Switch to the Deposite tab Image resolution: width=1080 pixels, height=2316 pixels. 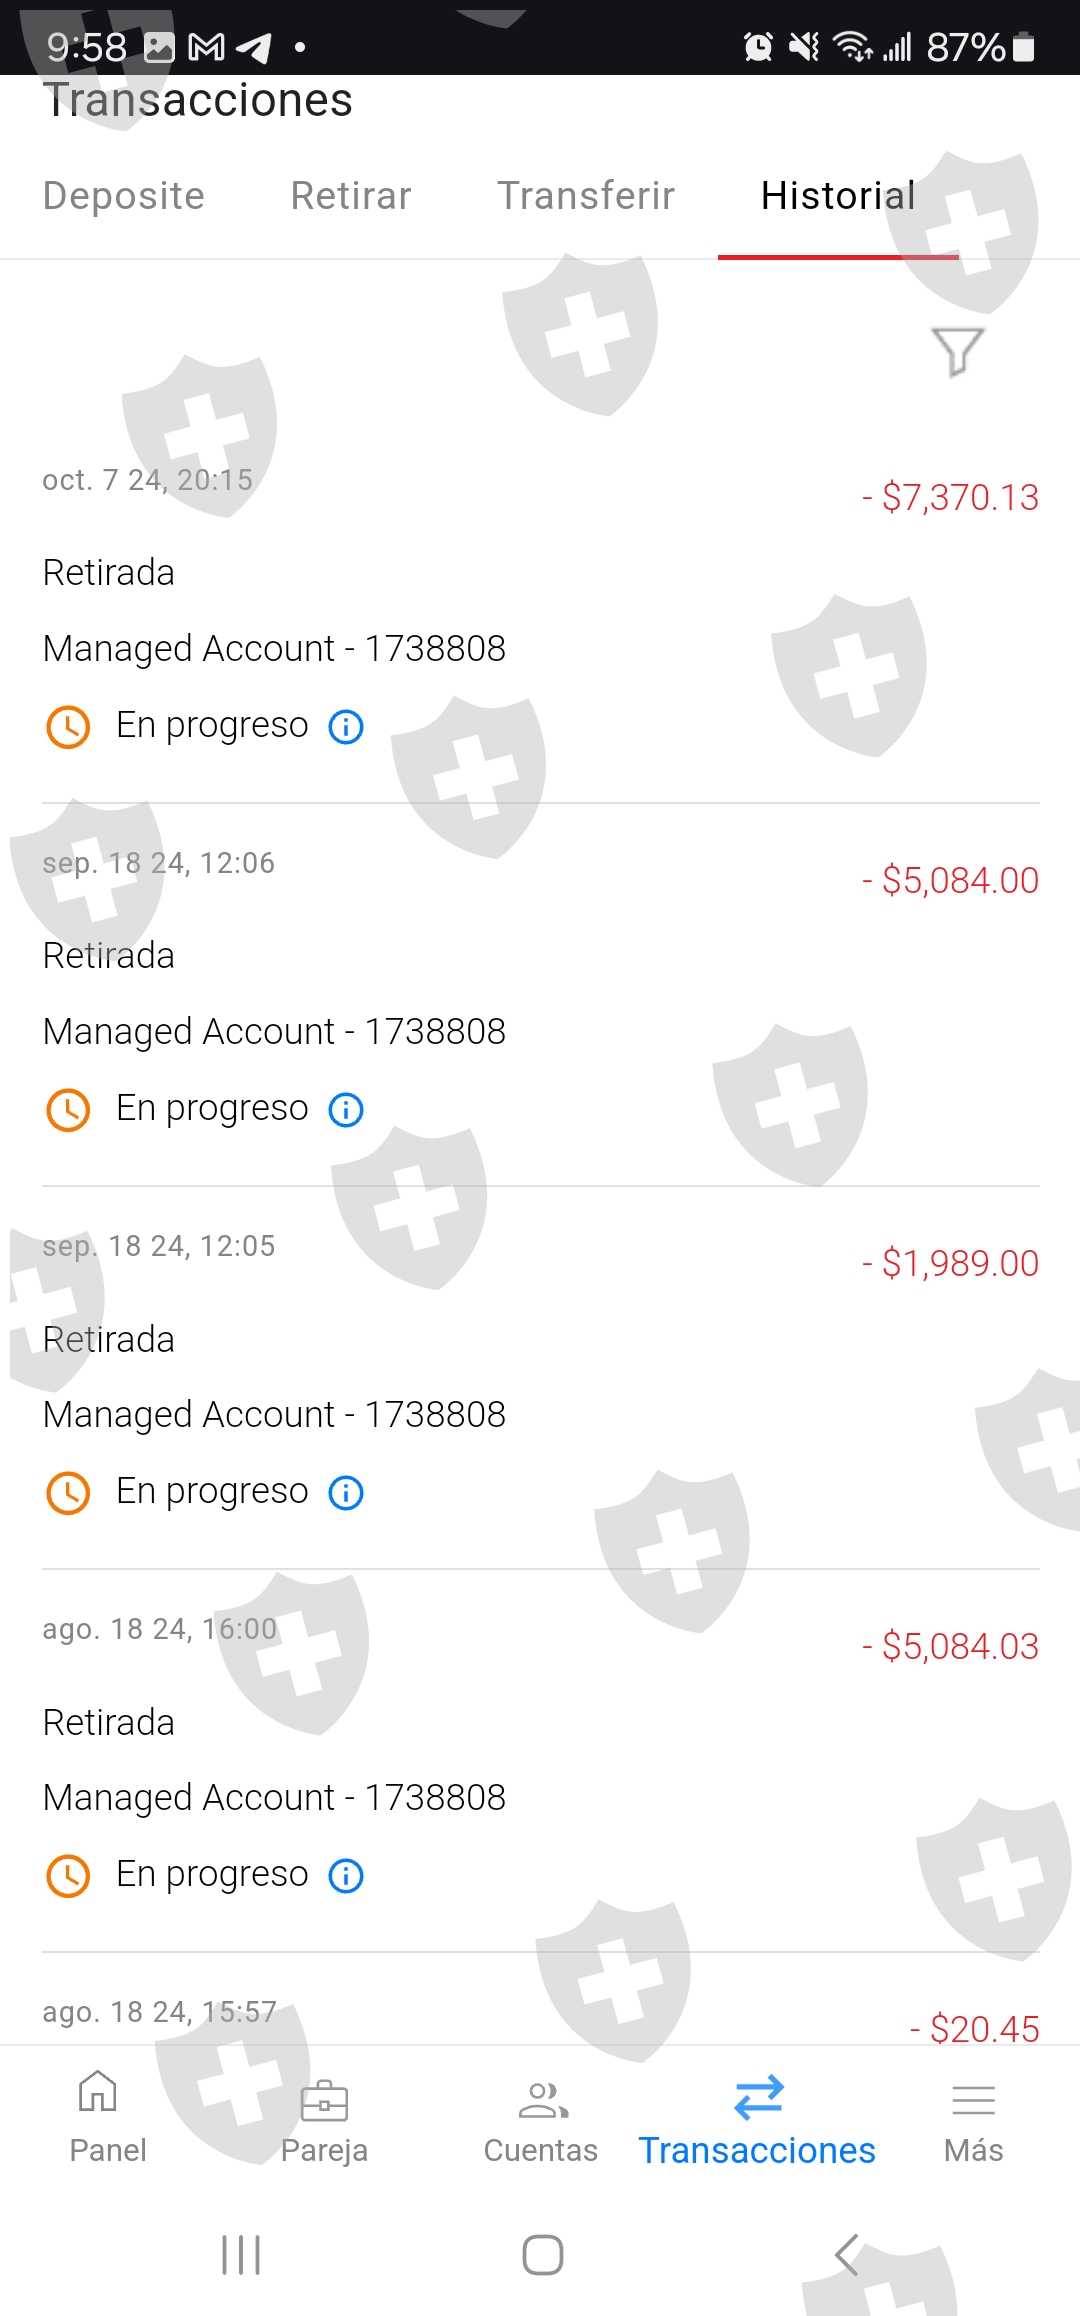[124, 196]
